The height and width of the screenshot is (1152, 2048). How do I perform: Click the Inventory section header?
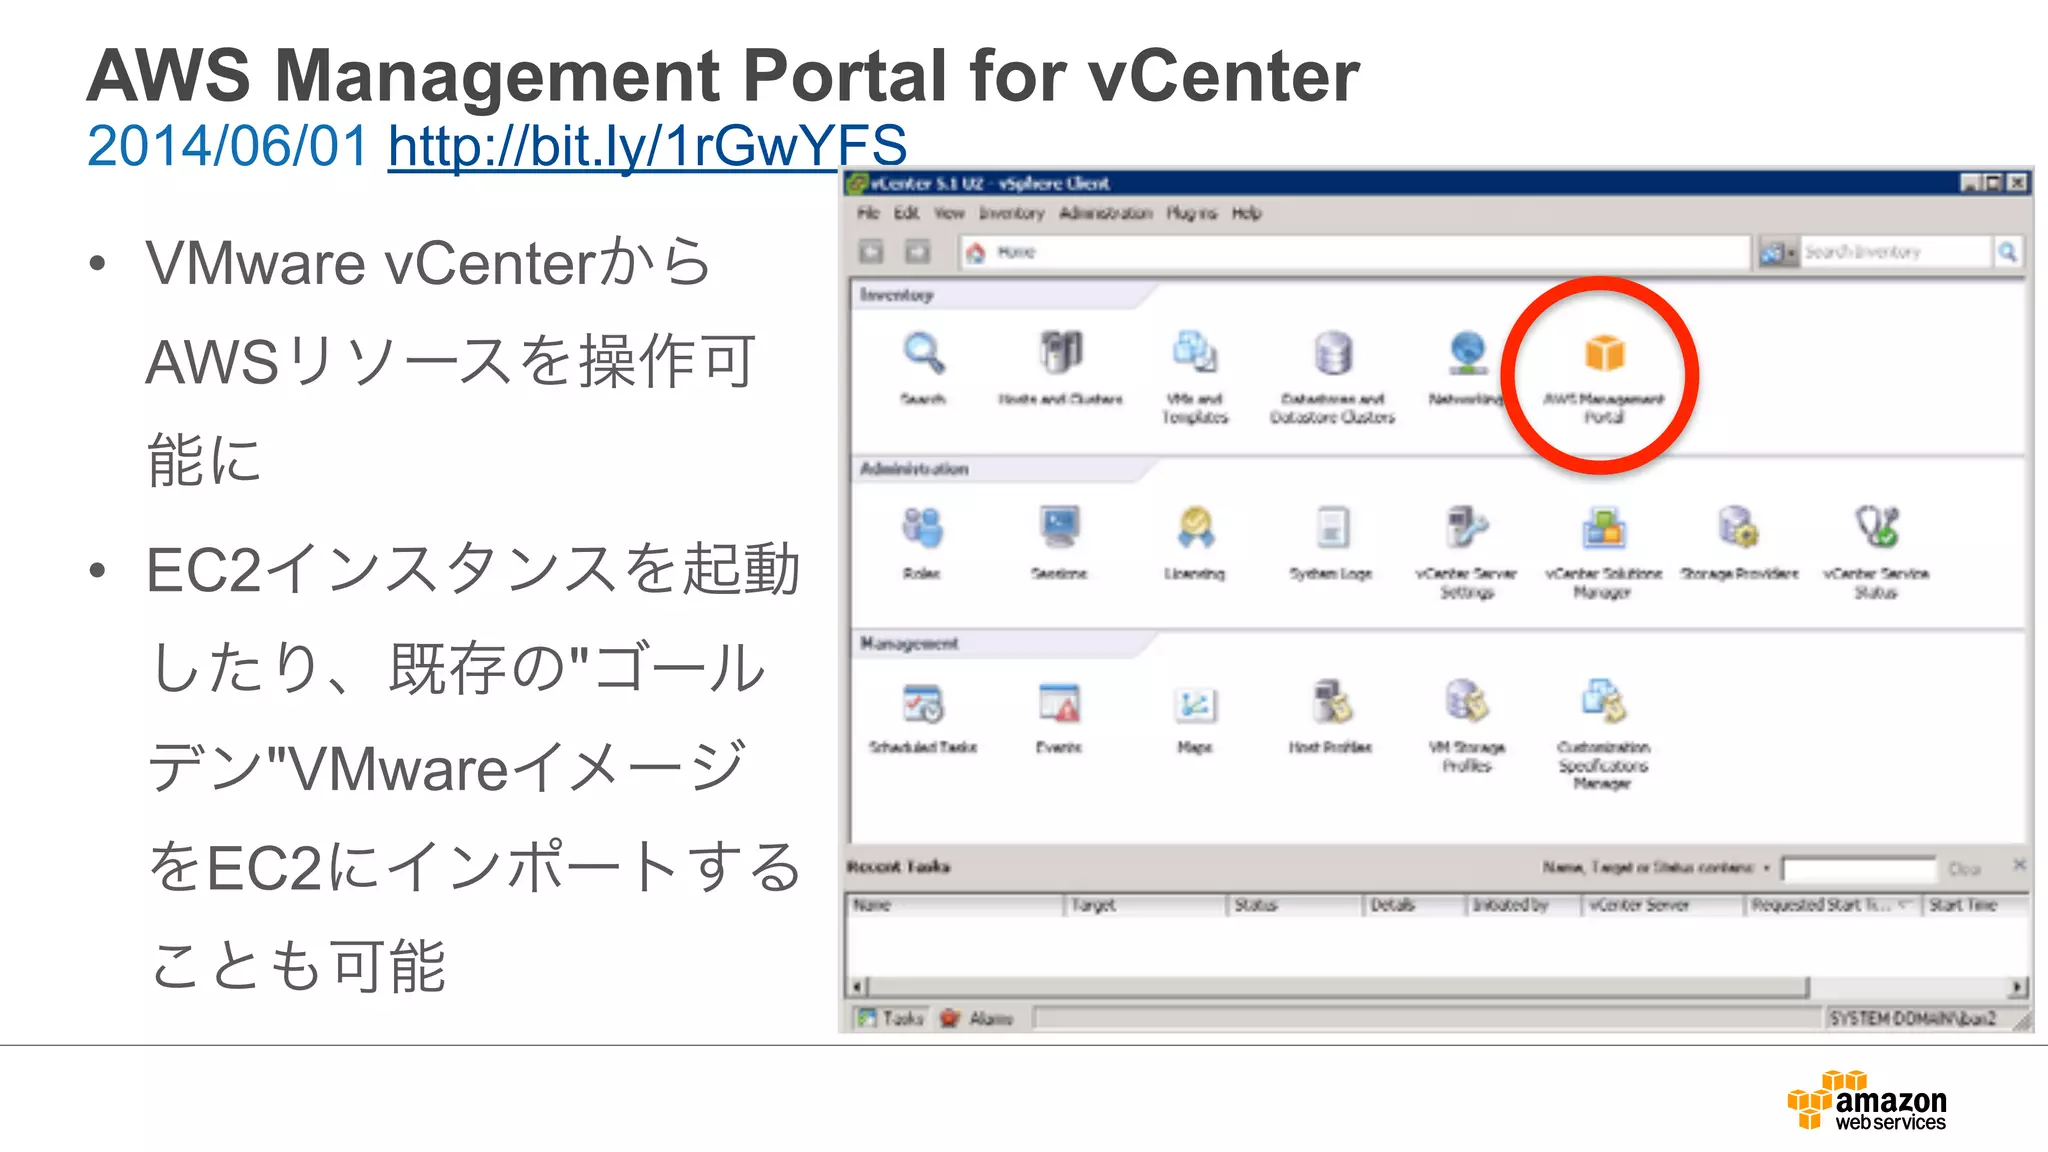897,295
